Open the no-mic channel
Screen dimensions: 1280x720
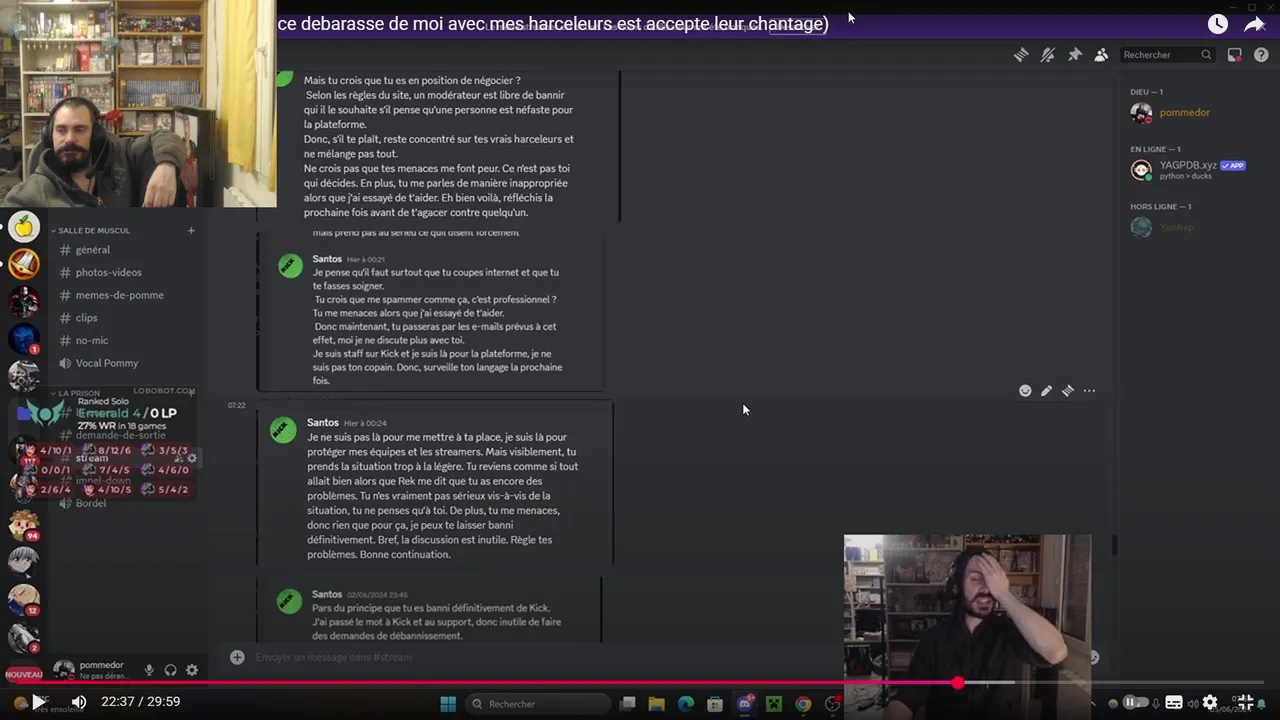[x=92, y=340]
